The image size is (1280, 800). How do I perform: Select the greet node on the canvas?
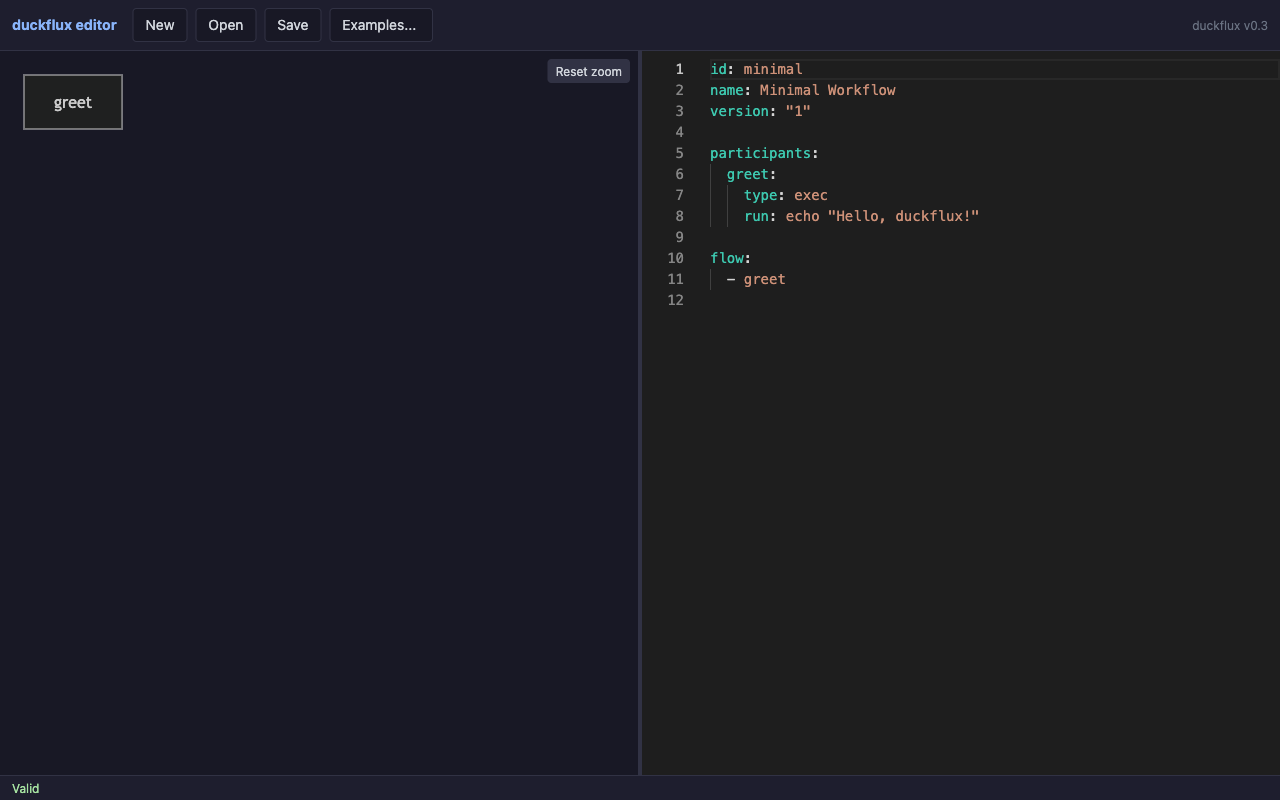(x=72, y=101)
